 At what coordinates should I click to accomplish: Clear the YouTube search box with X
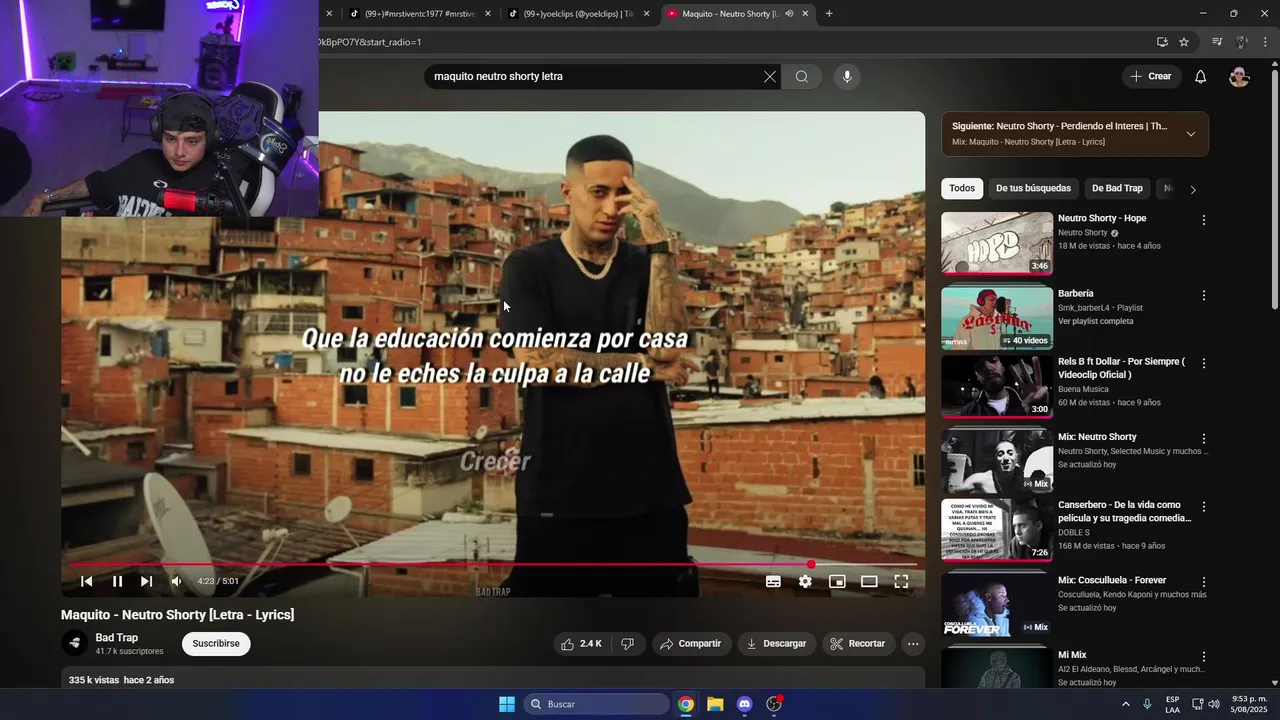coord(769,77)
